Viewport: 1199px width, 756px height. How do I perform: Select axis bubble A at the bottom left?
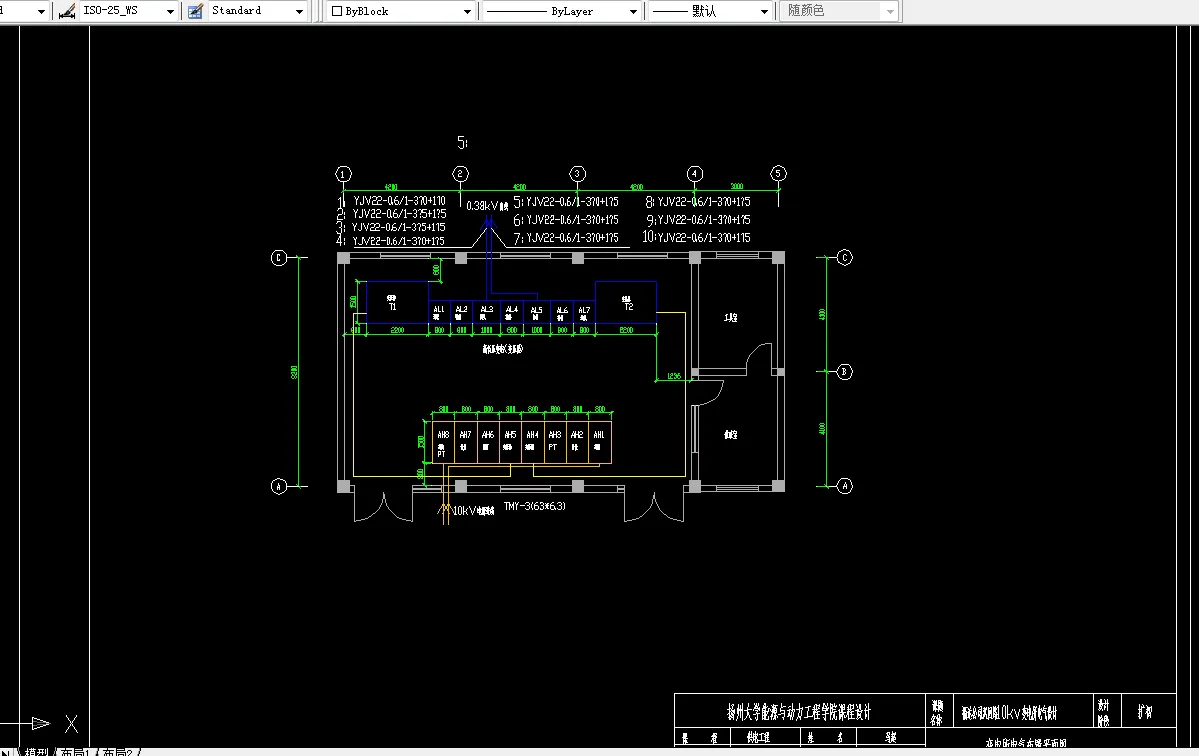pyautogui.click(x=279, y=486)
